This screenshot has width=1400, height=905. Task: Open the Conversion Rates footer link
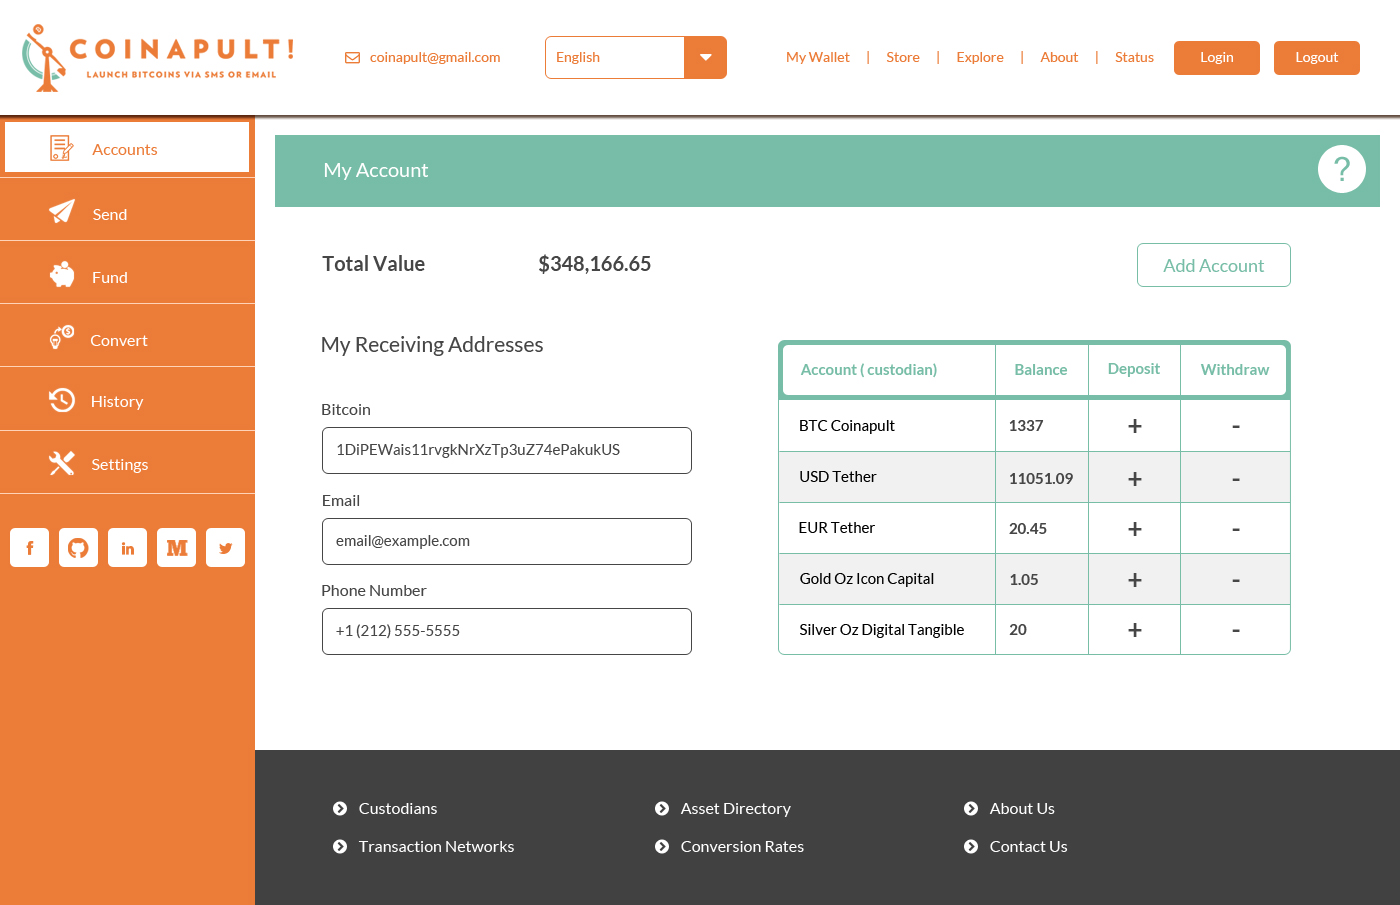pos(742,846)
